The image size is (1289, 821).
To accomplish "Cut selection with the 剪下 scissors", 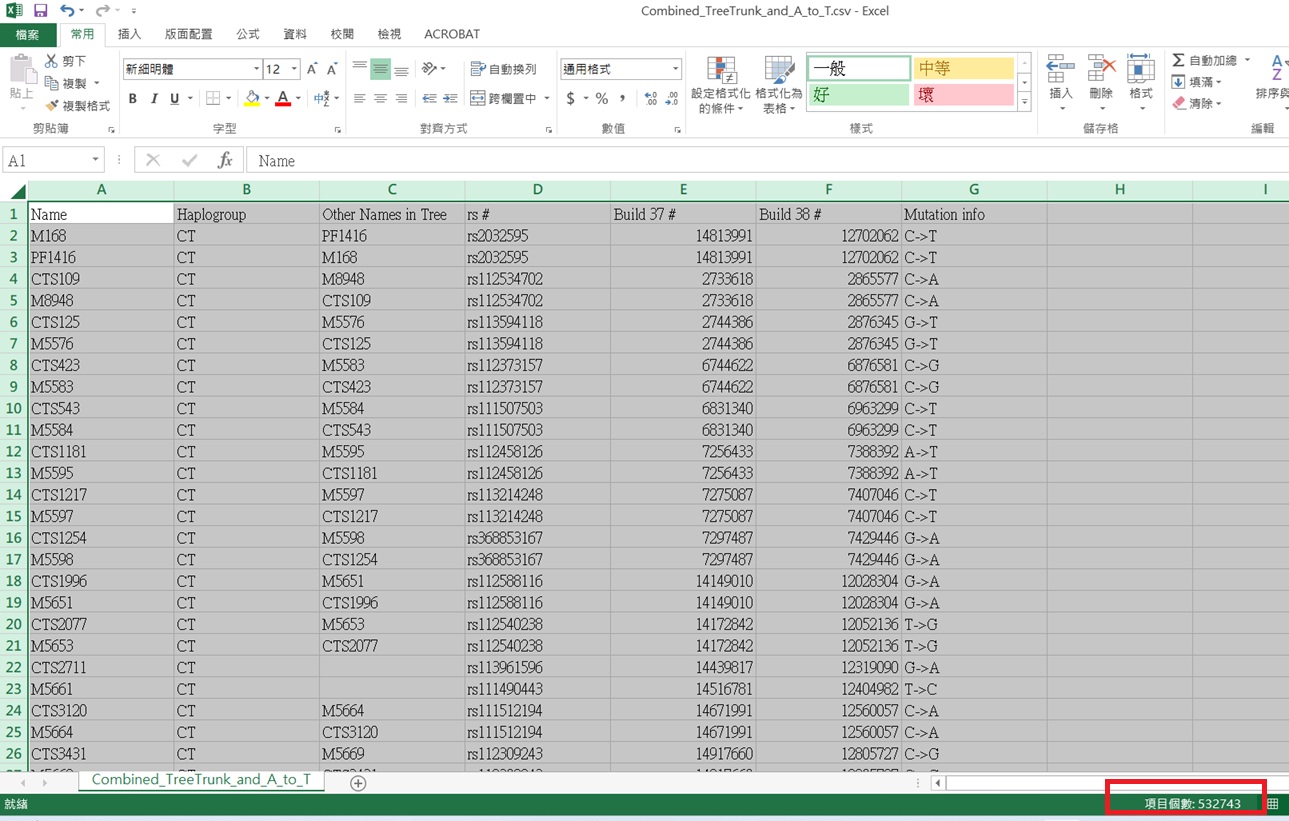I will 68,61.
